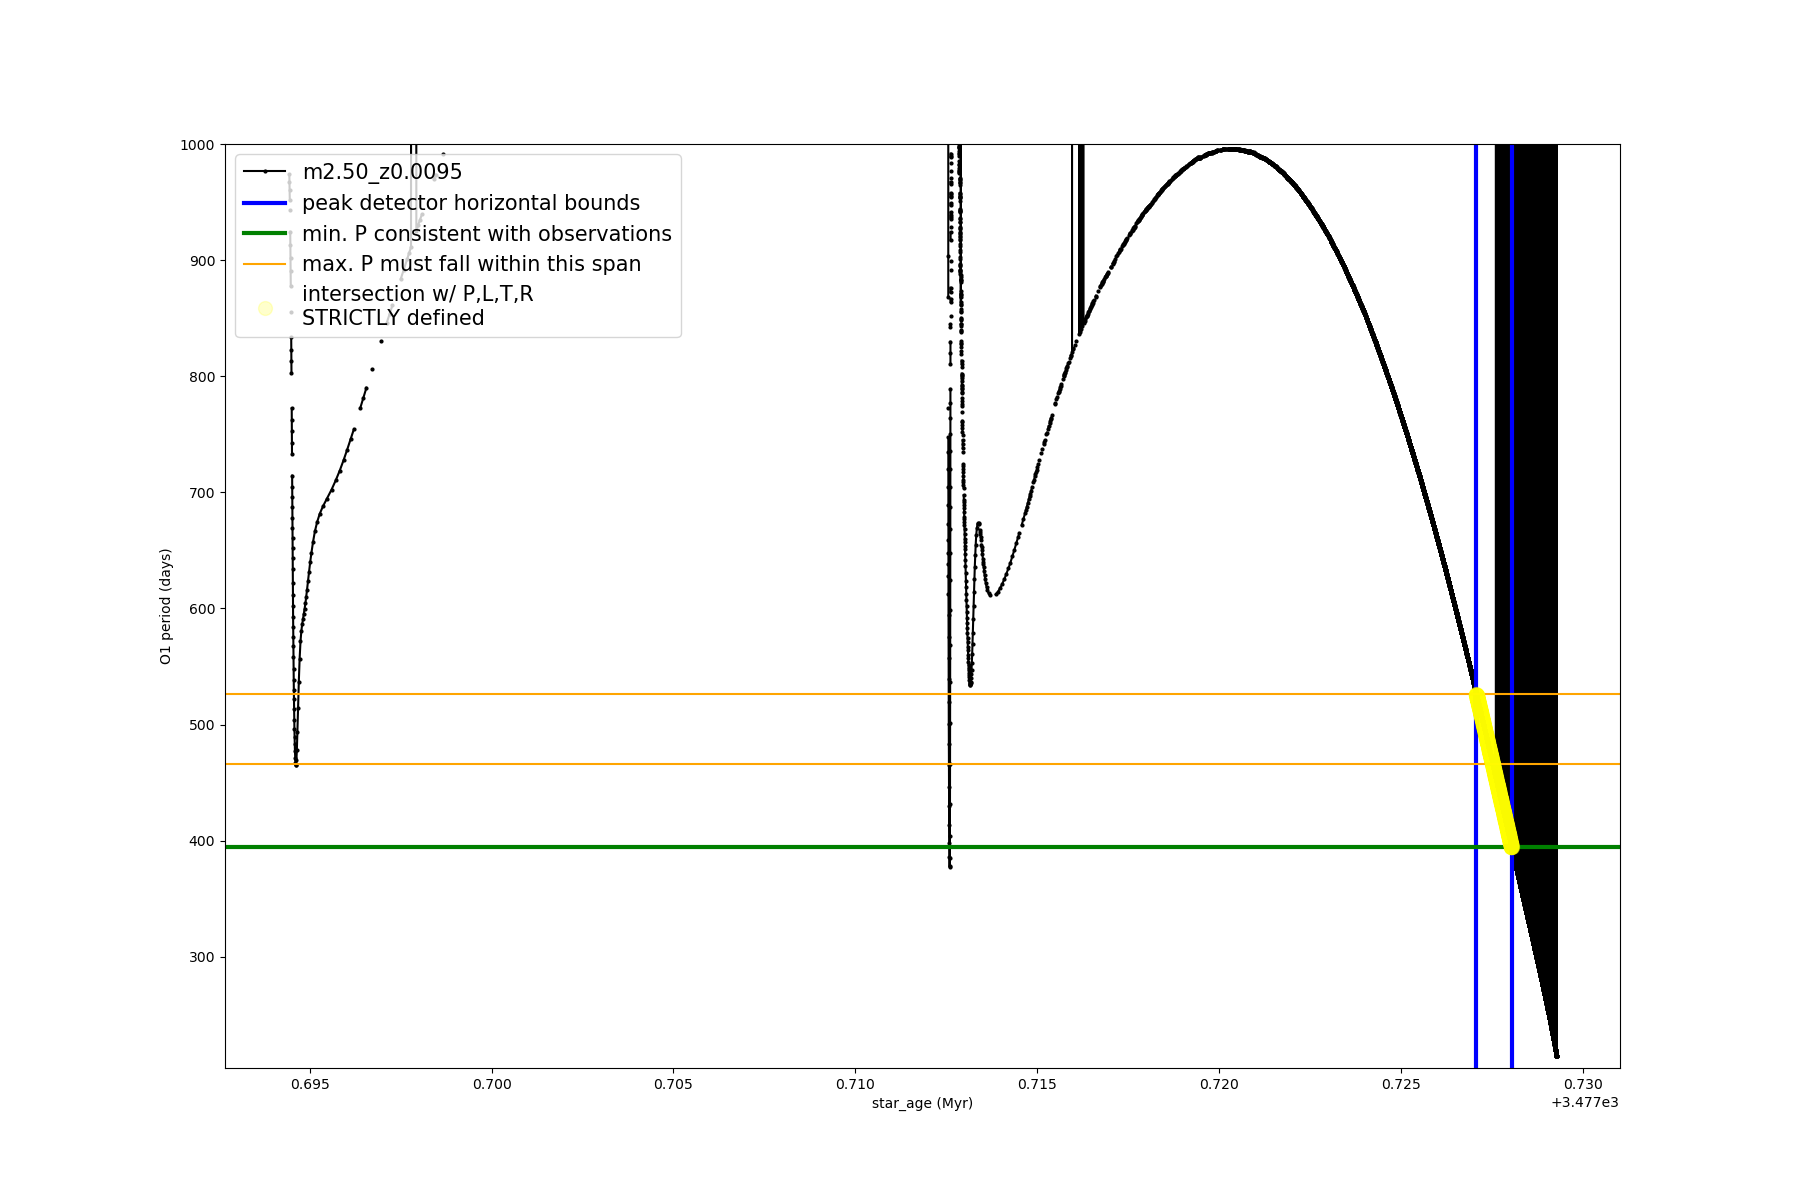Click the 'star_age (Myr)' x-axis label
The image size is (1800, 1200).
(x=922, y=1103)
